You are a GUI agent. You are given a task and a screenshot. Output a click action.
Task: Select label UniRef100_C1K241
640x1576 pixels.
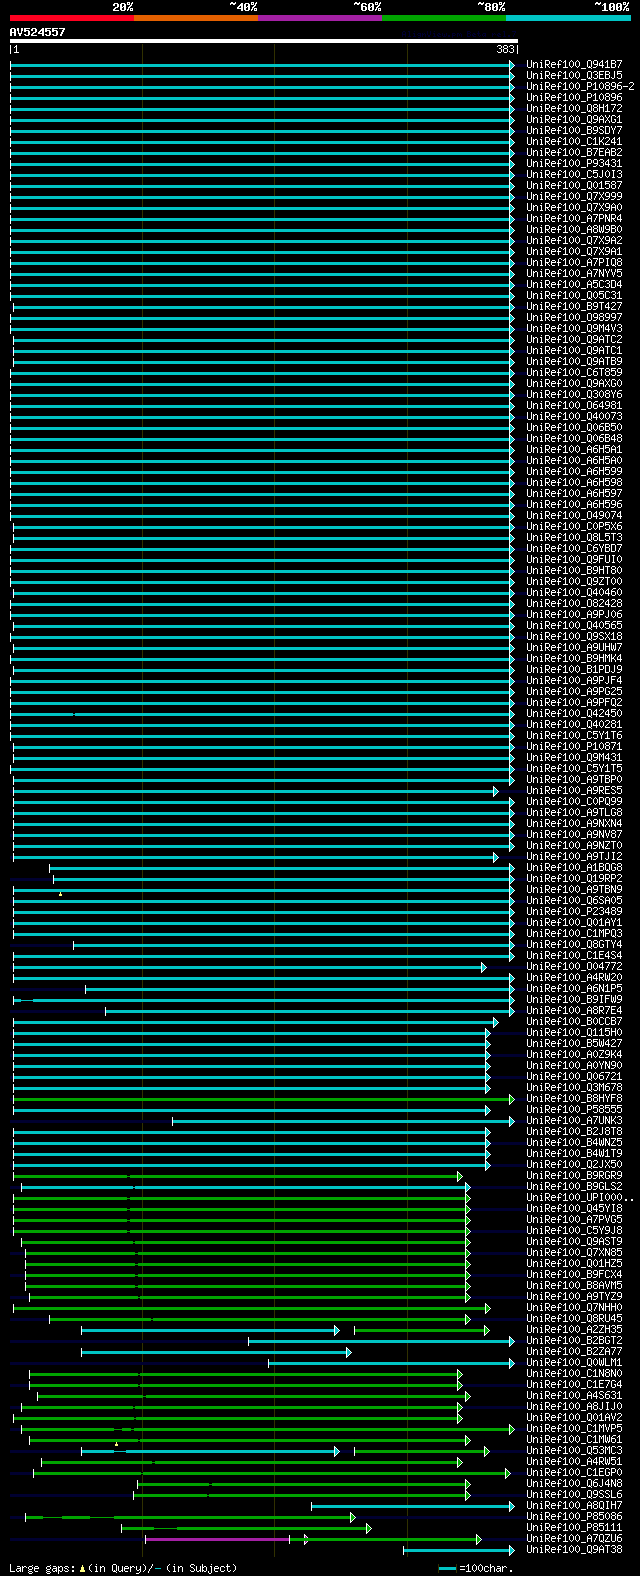click(x=574, y=141)
